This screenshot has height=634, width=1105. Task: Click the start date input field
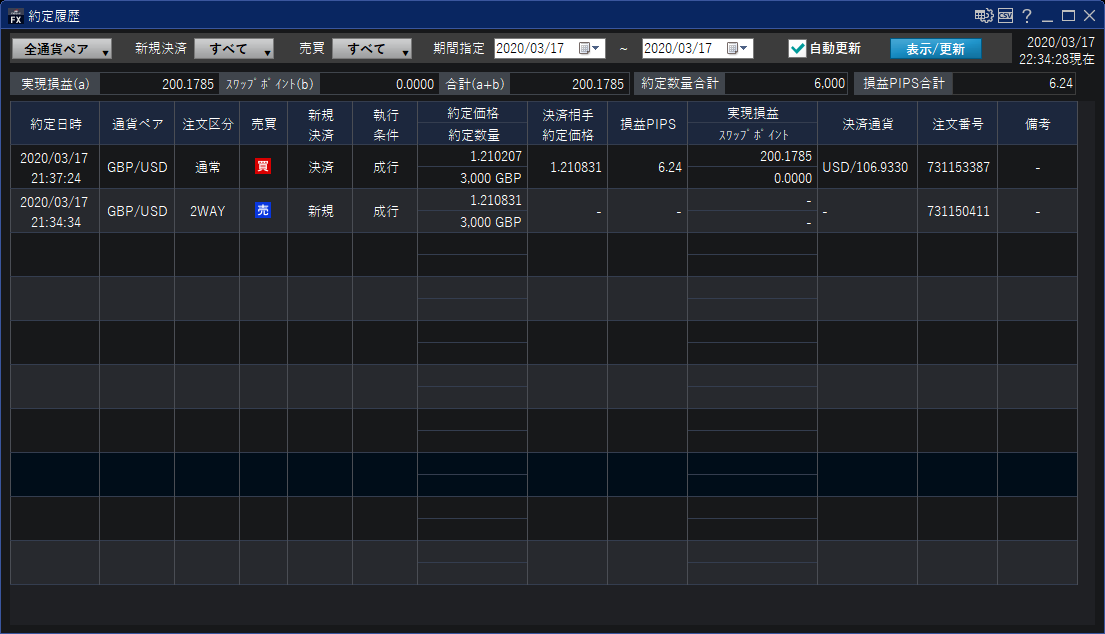[534, 48]
